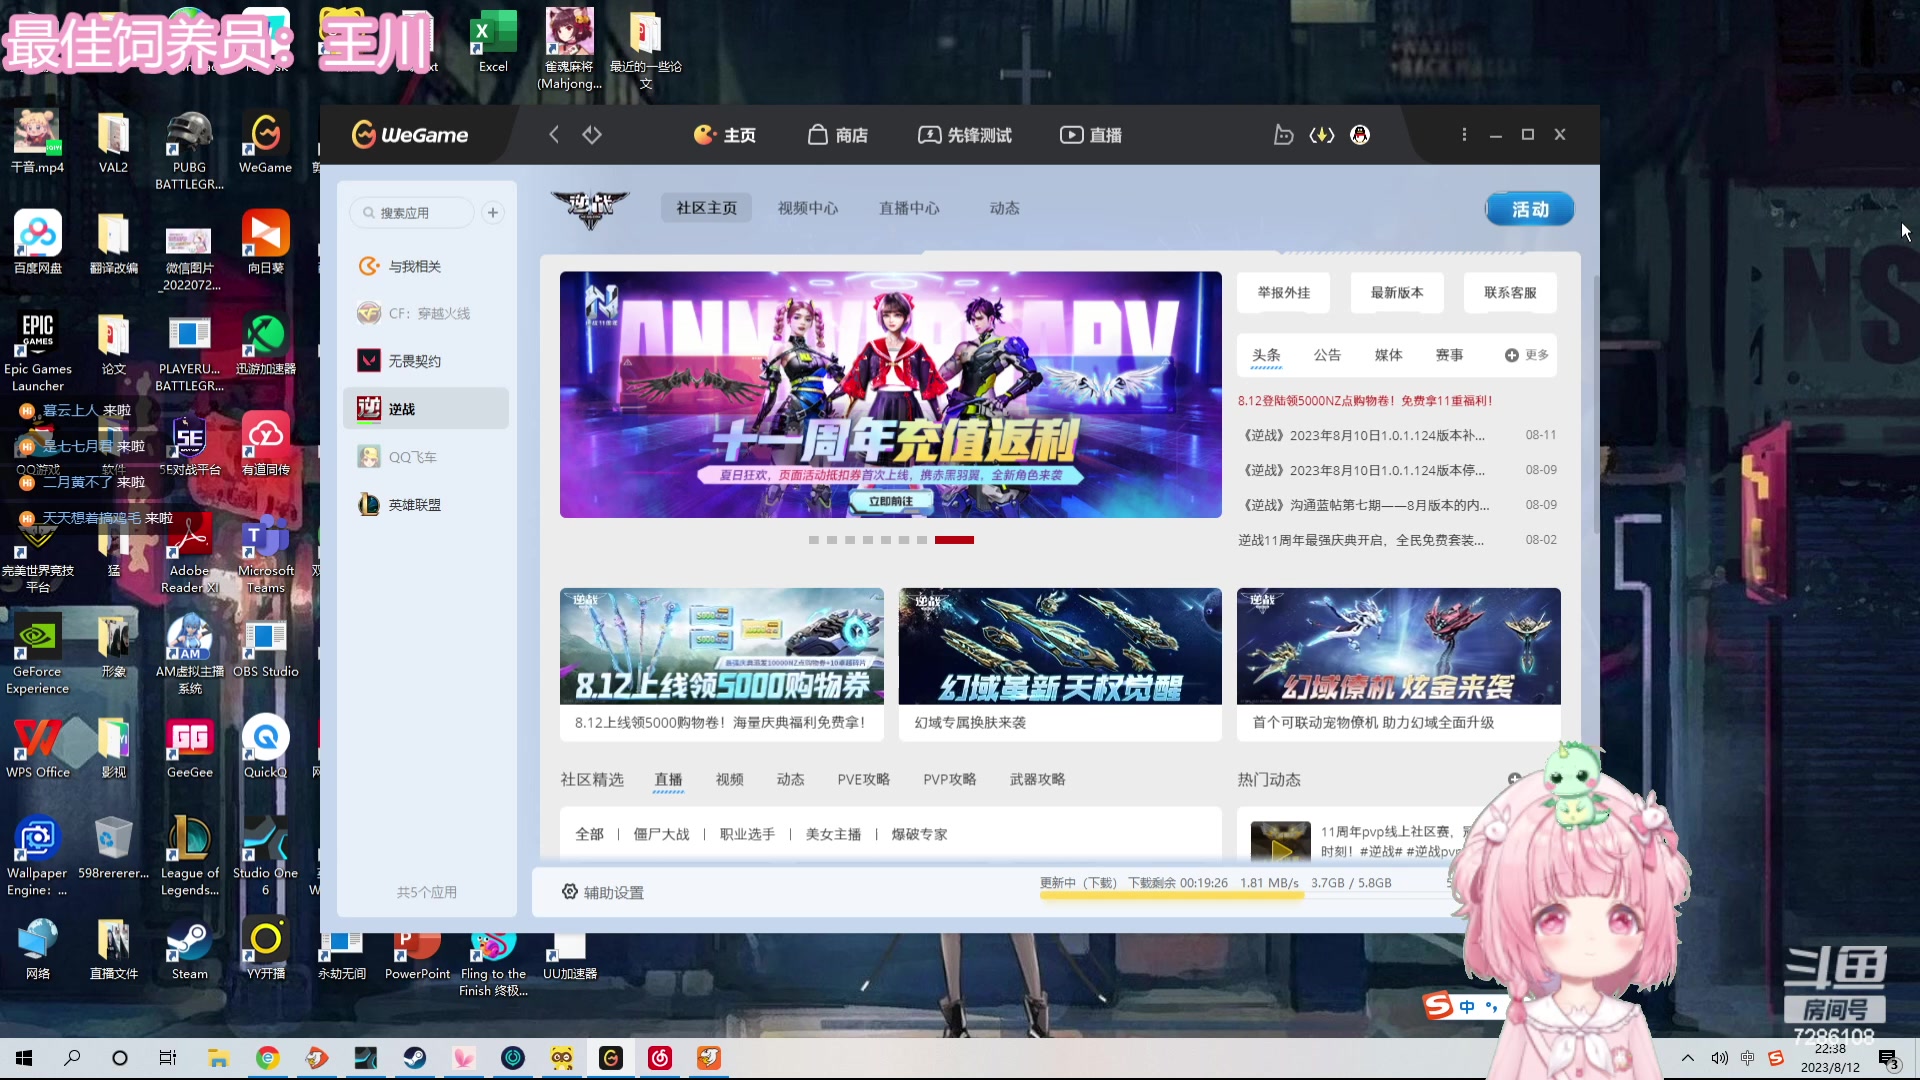
Task: Open 英雄联盟 from the game list
Action: 416,504
